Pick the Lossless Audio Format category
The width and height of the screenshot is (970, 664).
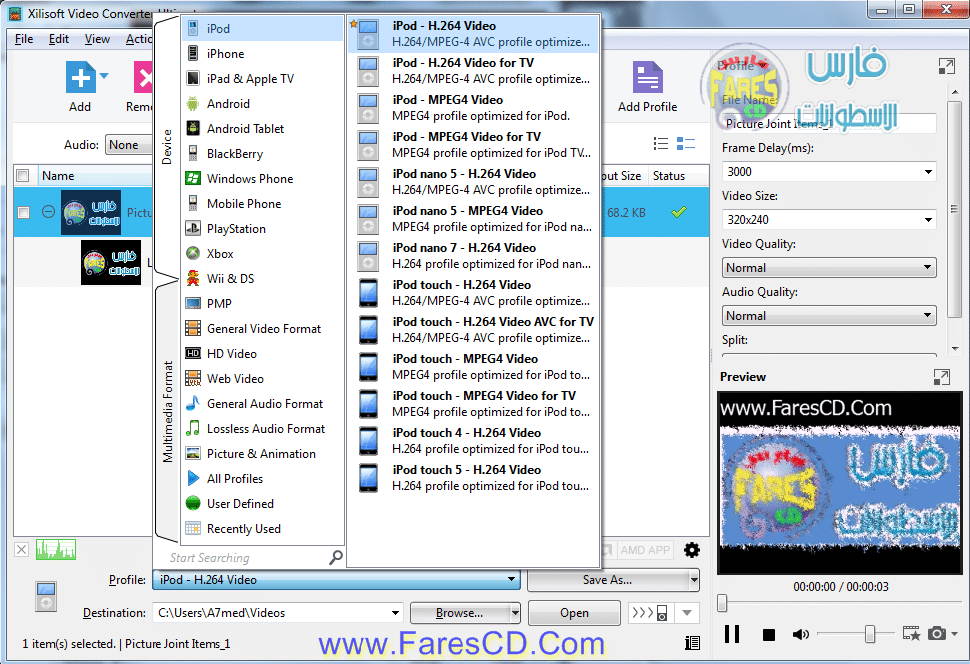263,428
